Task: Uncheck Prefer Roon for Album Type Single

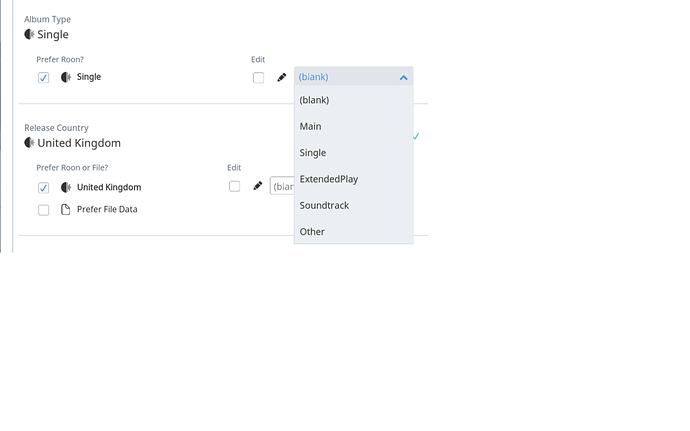Action: [43, 78]
